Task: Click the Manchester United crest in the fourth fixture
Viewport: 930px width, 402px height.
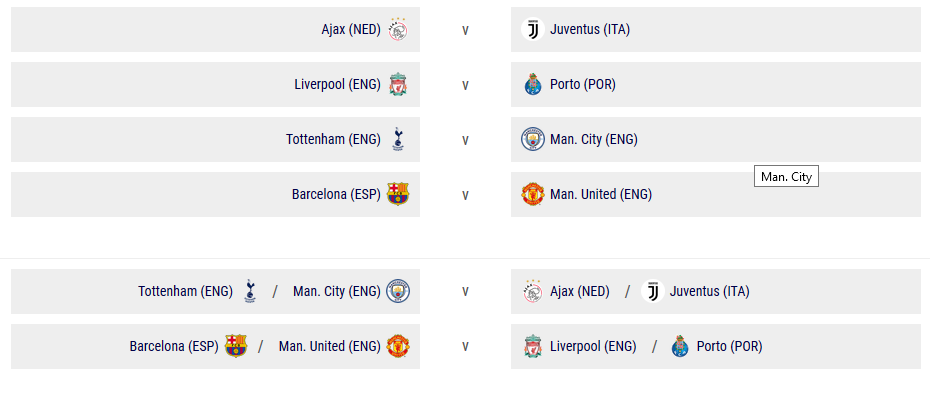Action: pos(533,194)
